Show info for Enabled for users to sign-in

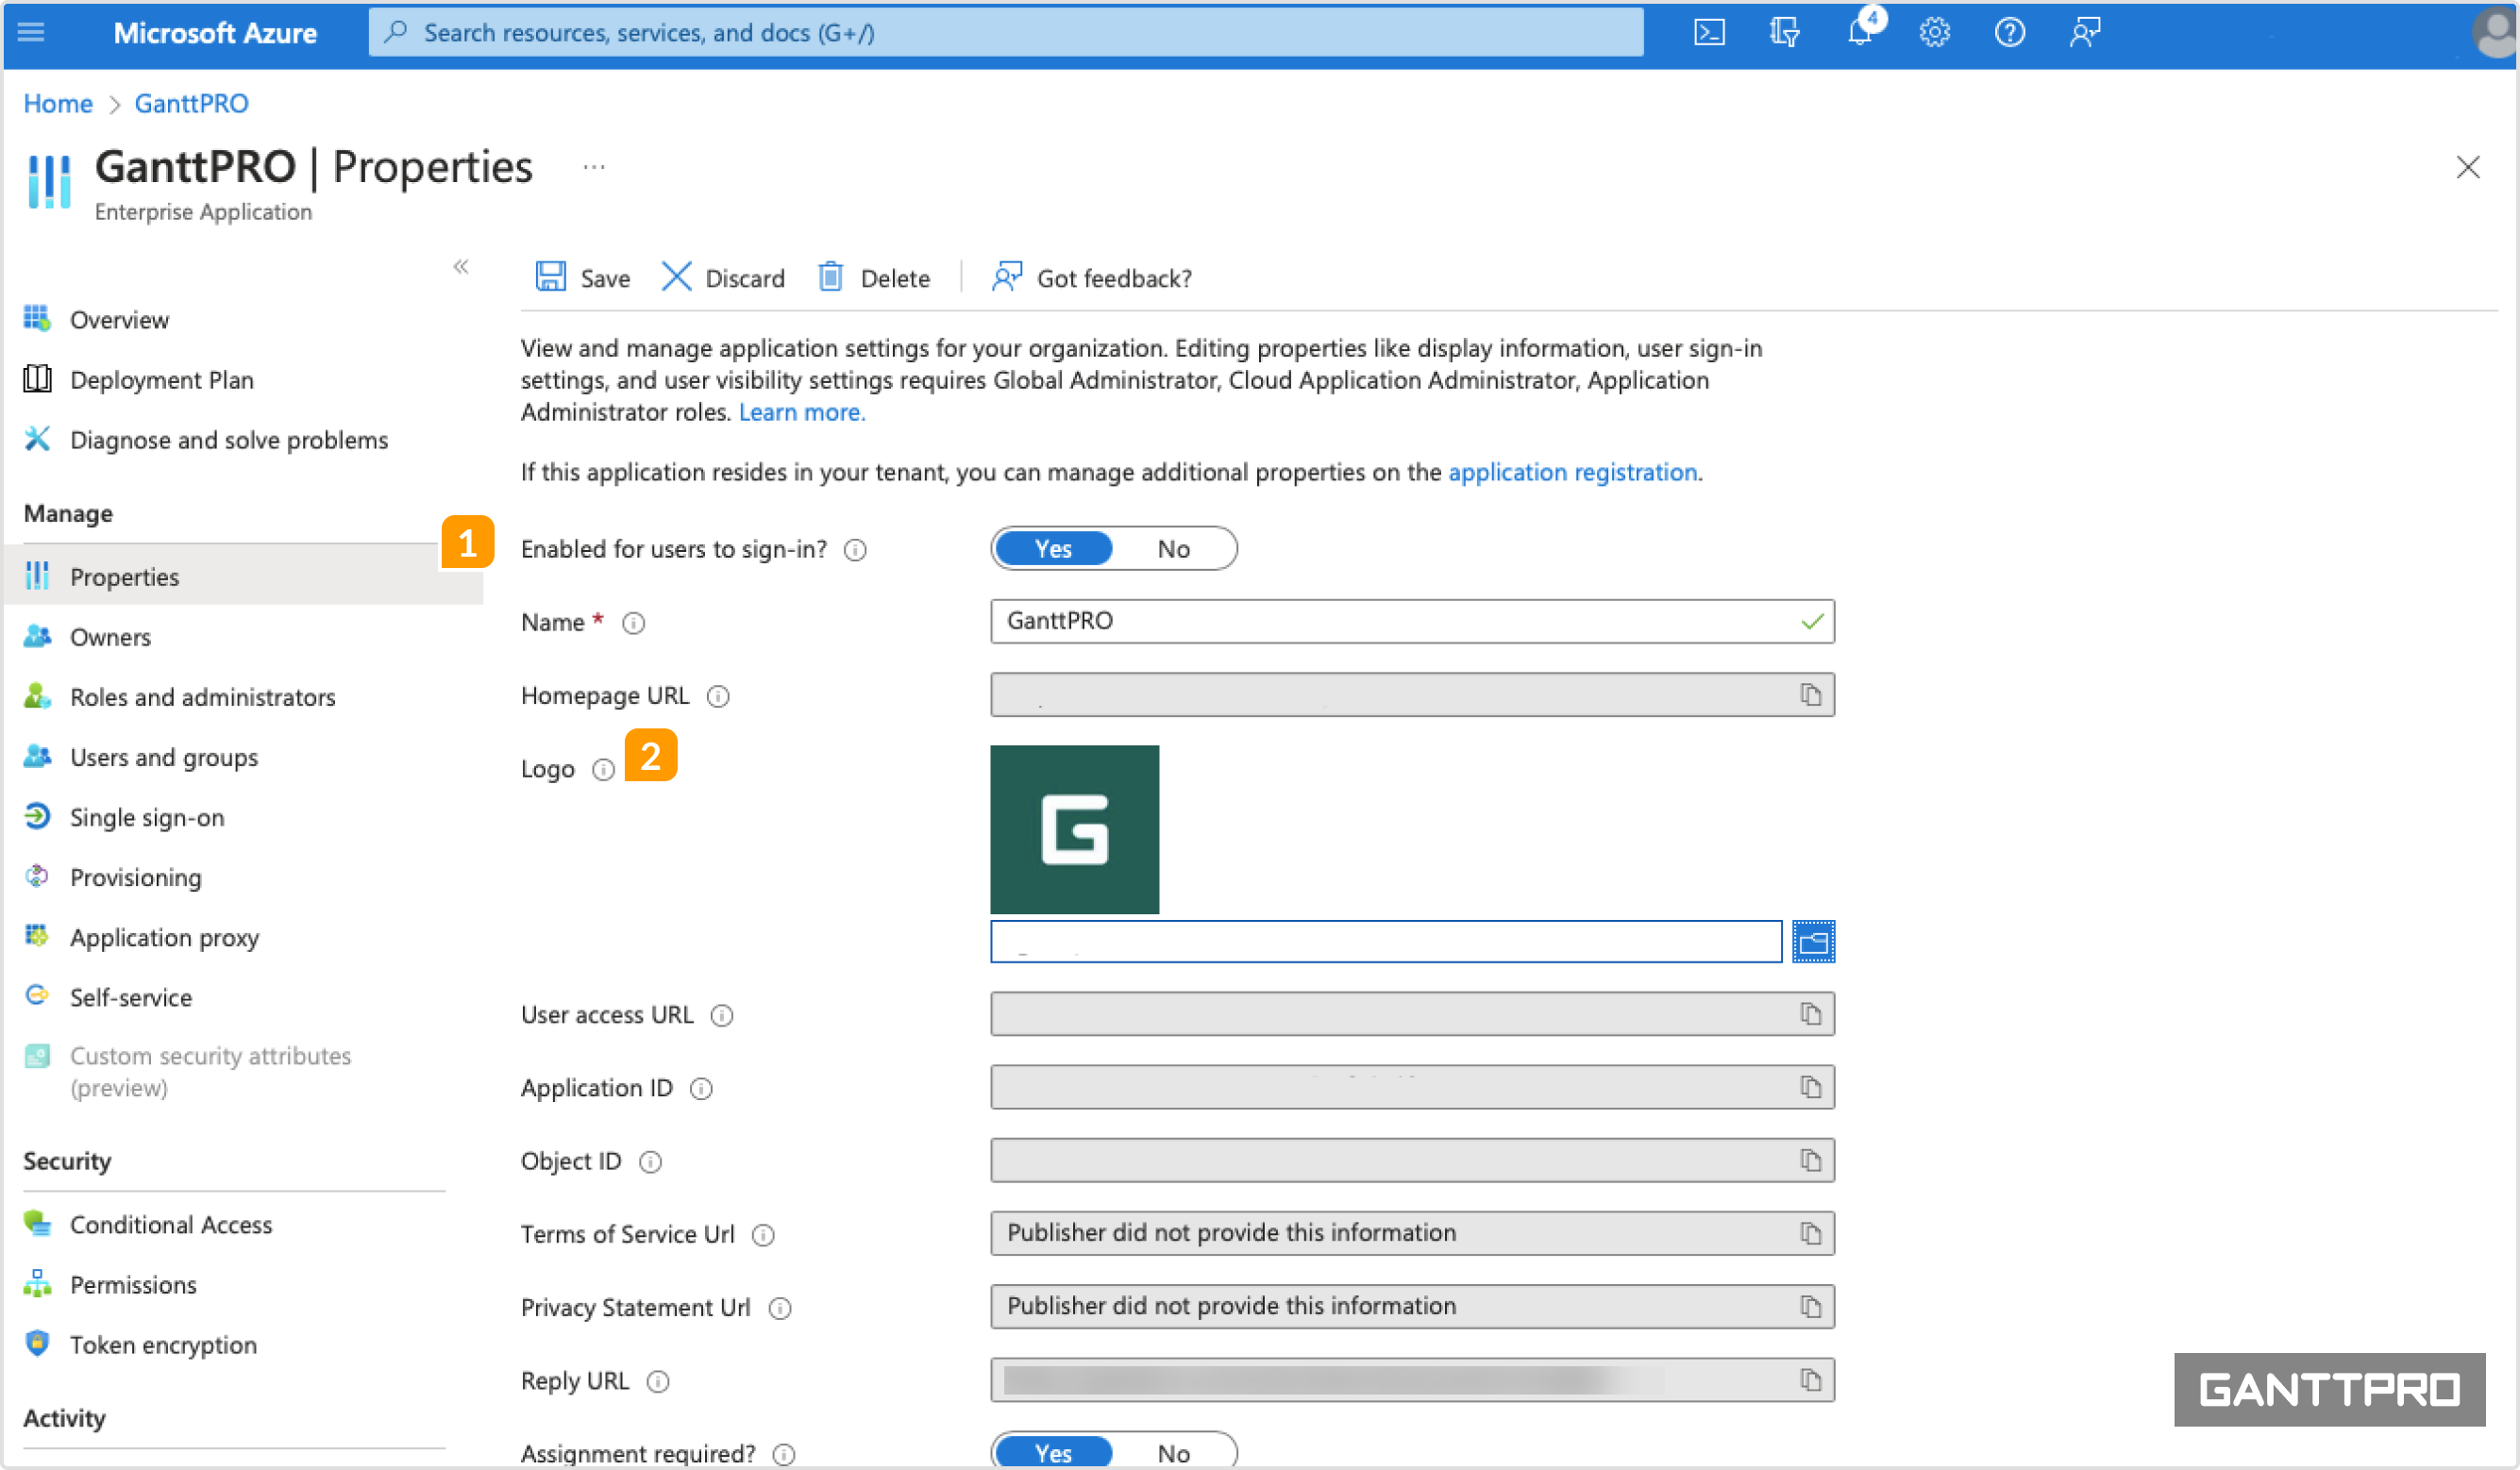click(x=855, y=550)
